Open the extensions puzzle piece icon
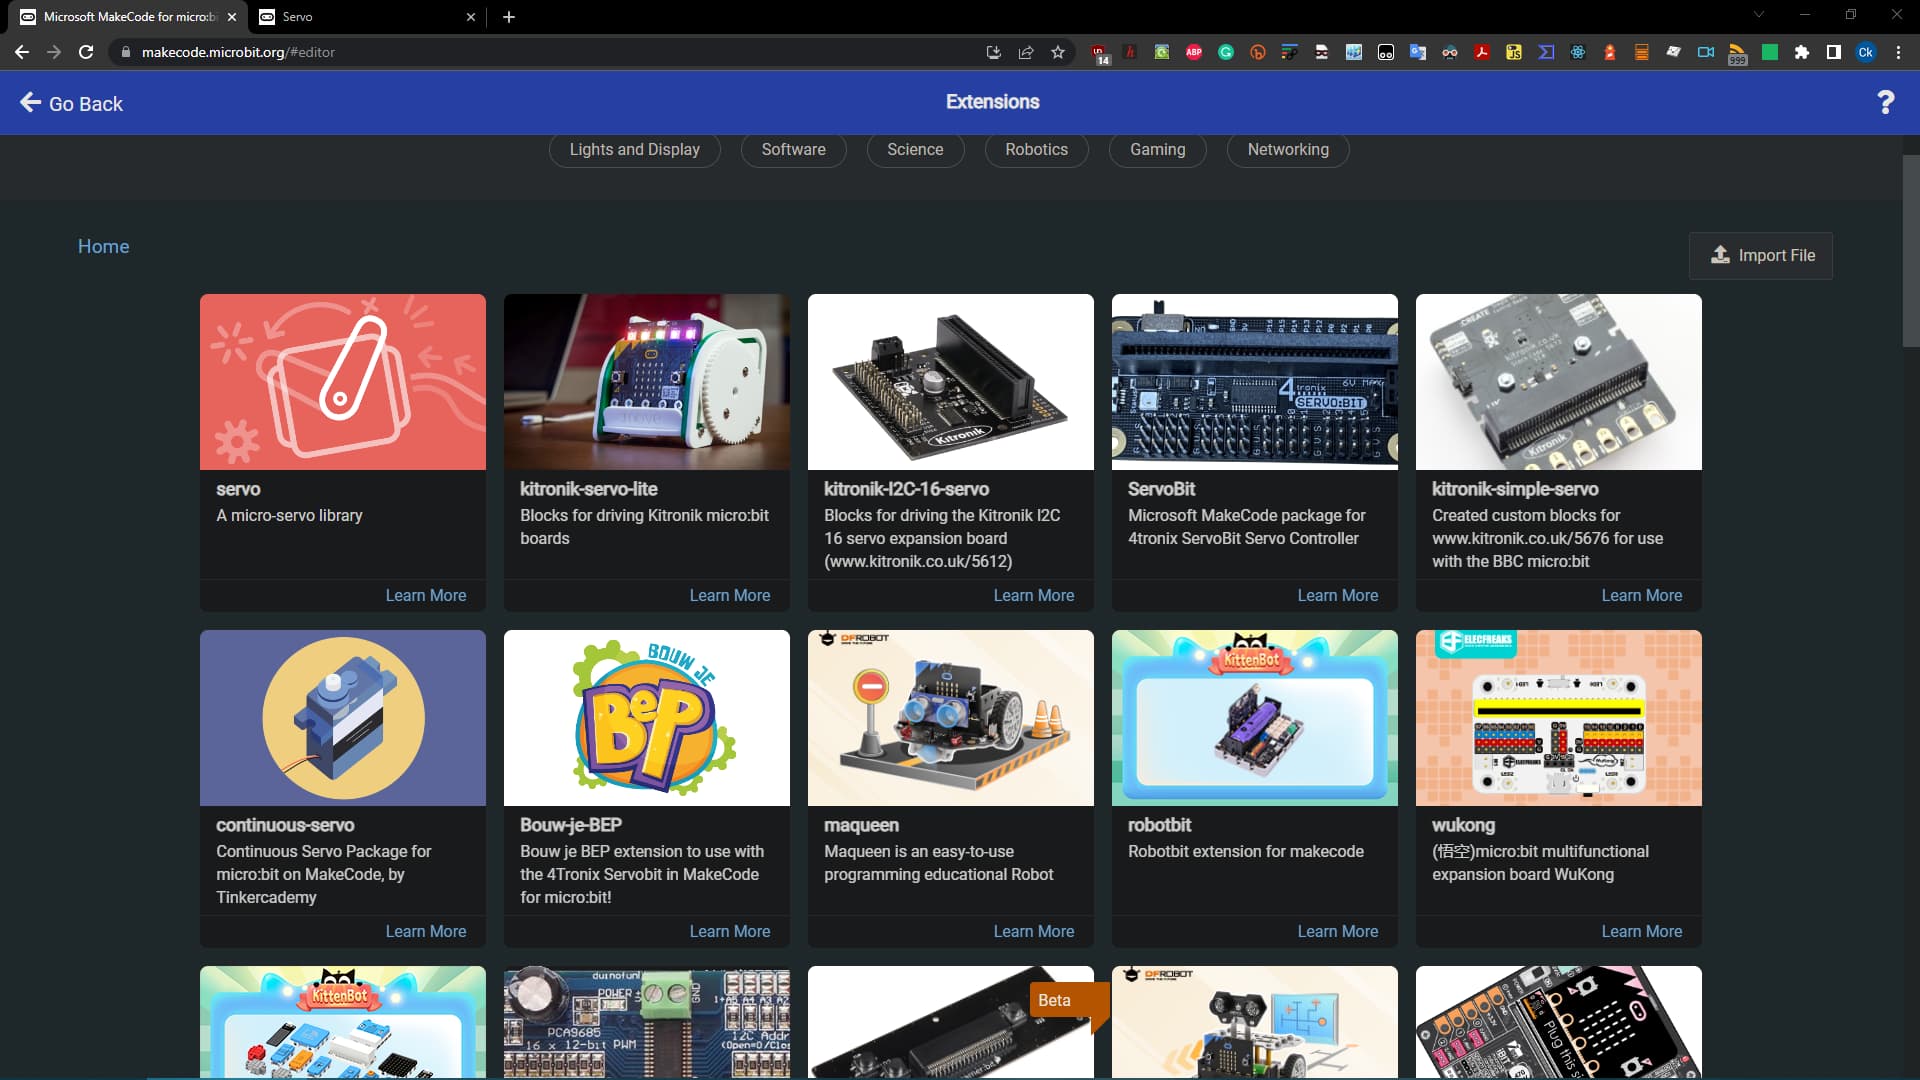The width and height of the screenshot is (1920, 1080). [1802, 52]
